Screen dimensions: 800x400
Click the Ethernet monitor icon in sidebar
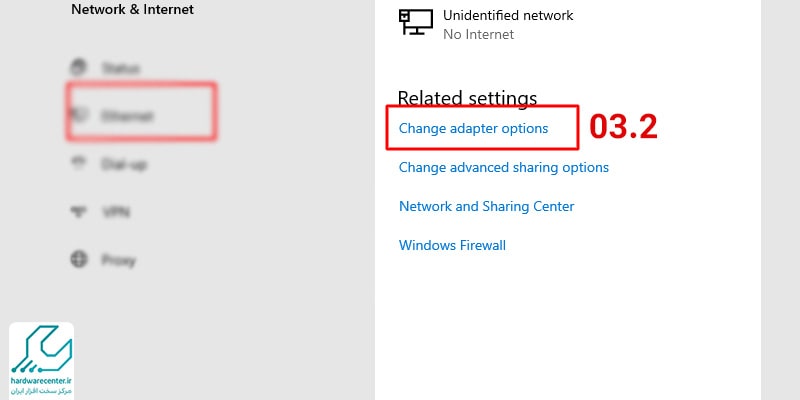[79, 115]
